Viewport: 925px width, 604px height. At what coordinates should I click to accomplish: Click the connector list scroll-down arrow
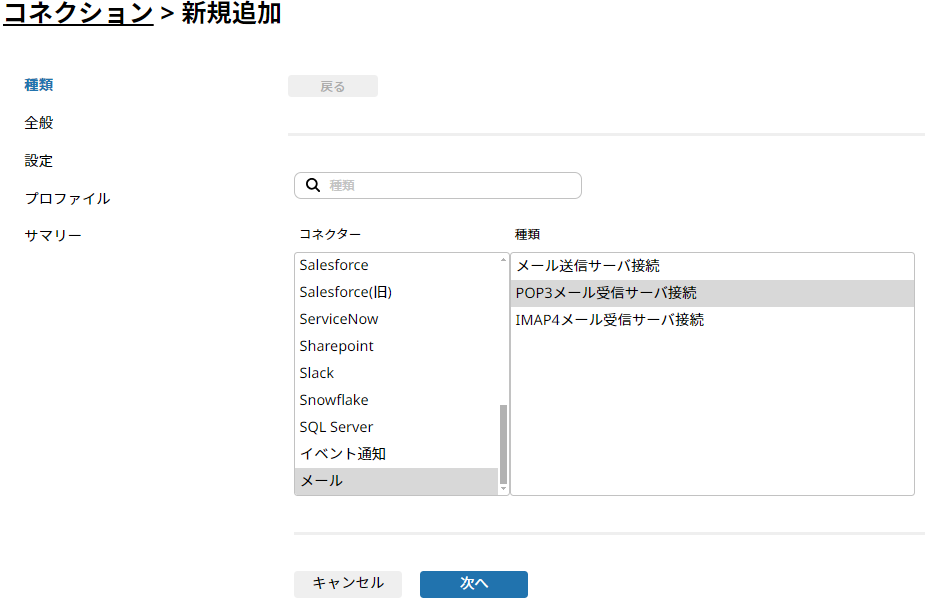click(503, 488)
